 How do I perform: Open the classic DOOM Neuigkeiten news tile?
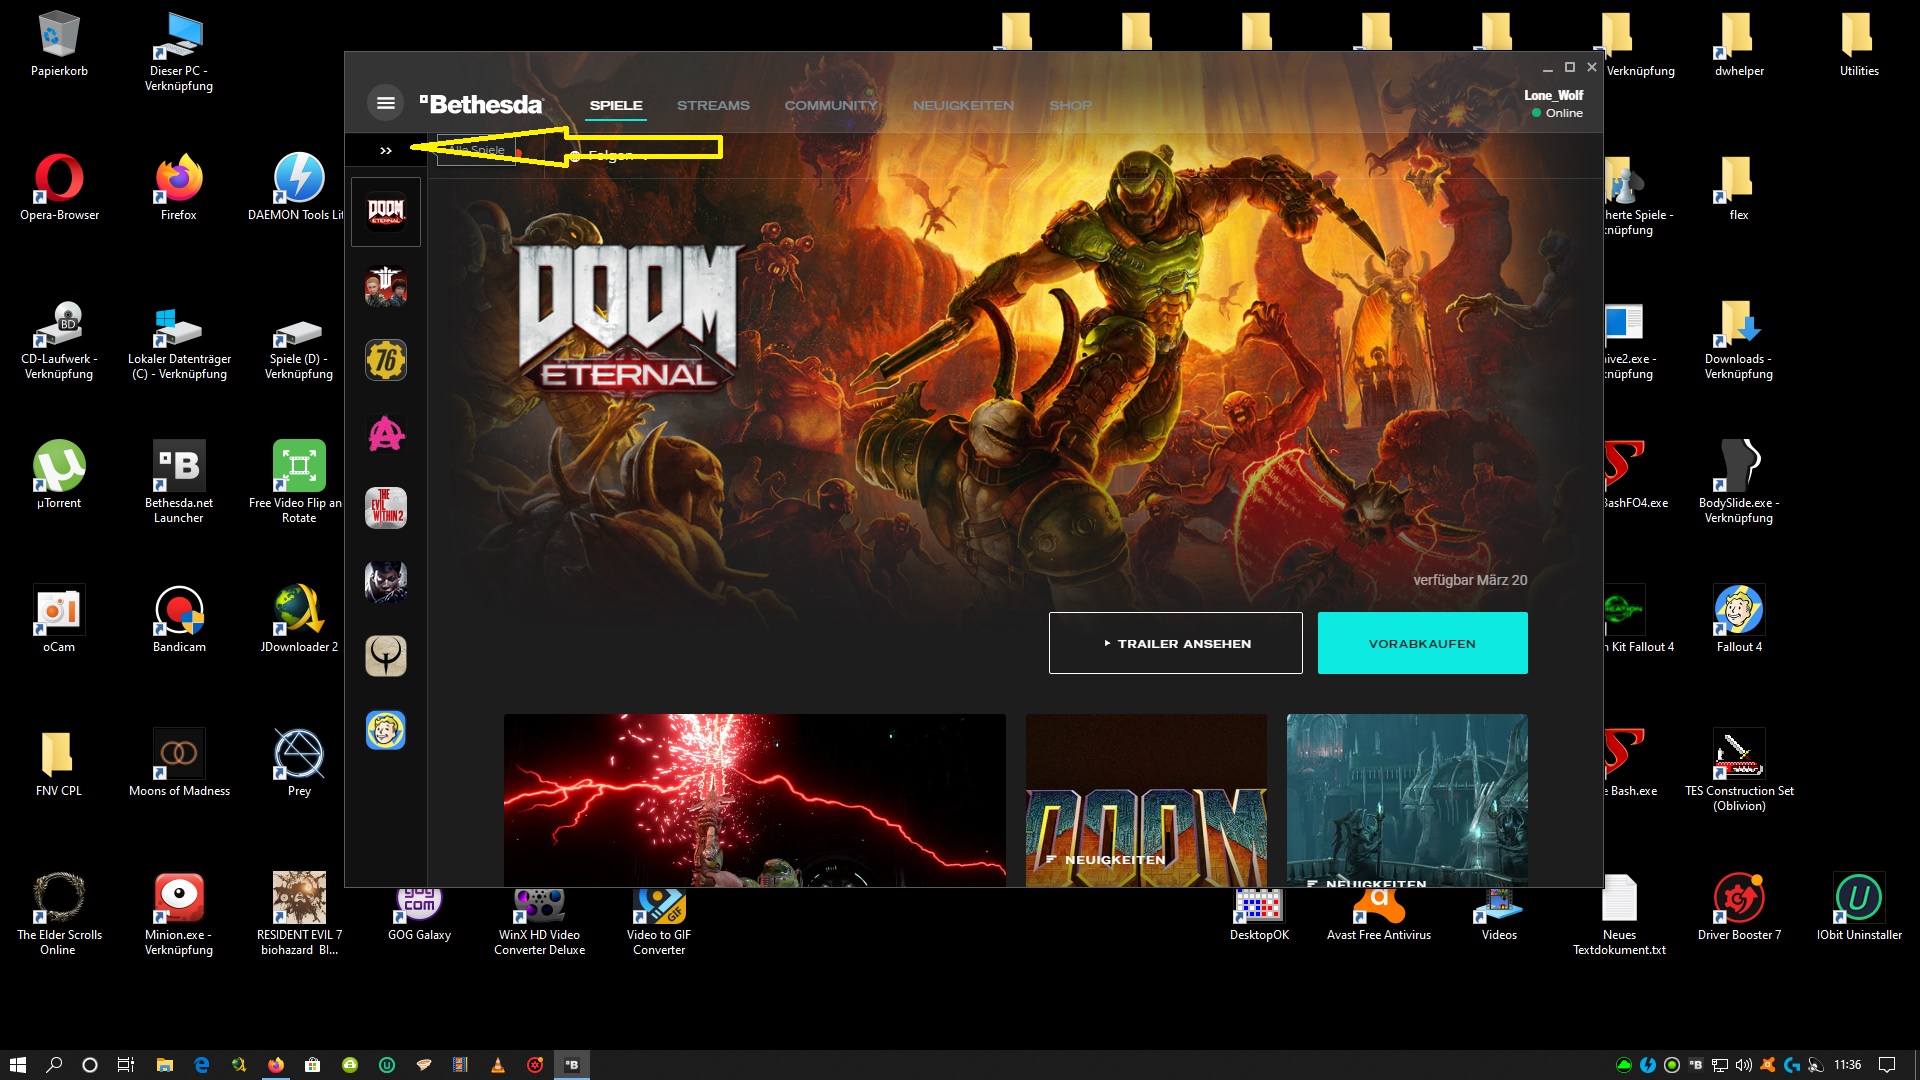point(1146,799)
